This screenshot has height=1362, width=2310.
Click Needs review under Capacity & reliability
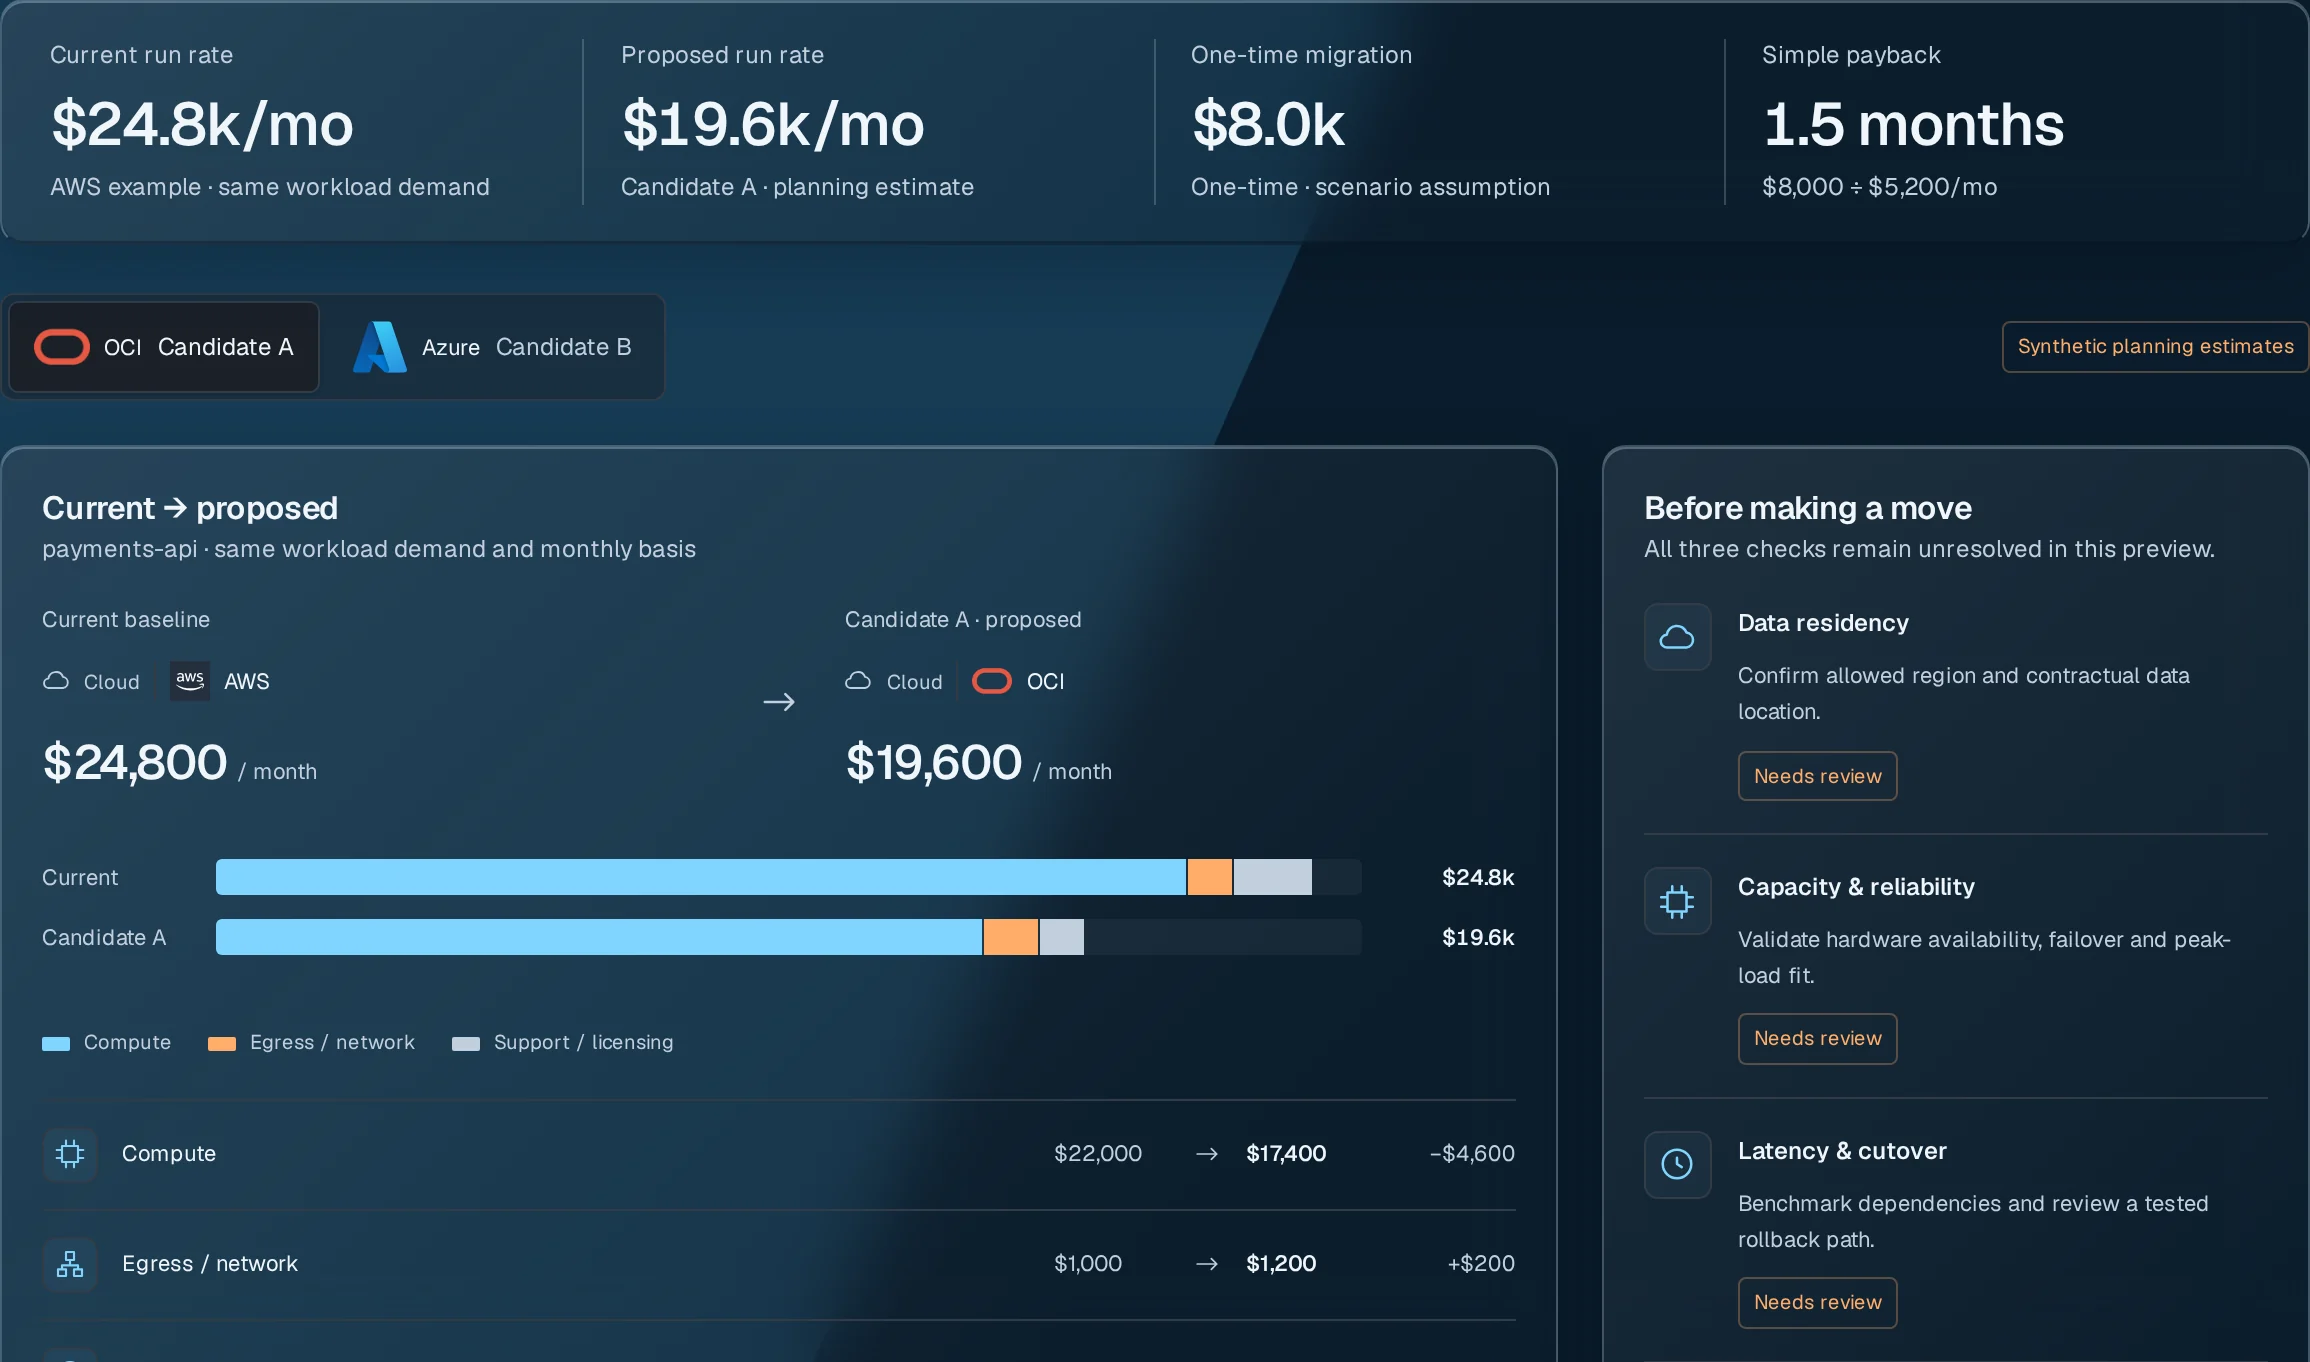(x=1817, y=1039)
